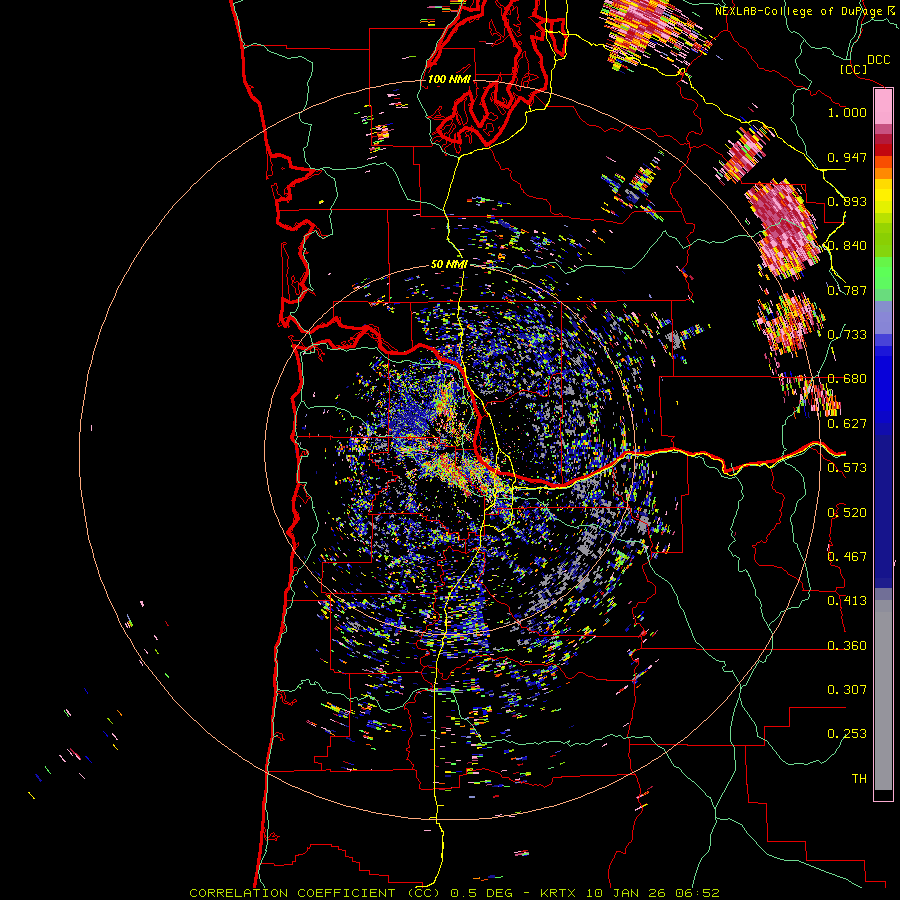Click the [CC] label above color scale
The width and height of the screenshot is (900, 900).
853,69
